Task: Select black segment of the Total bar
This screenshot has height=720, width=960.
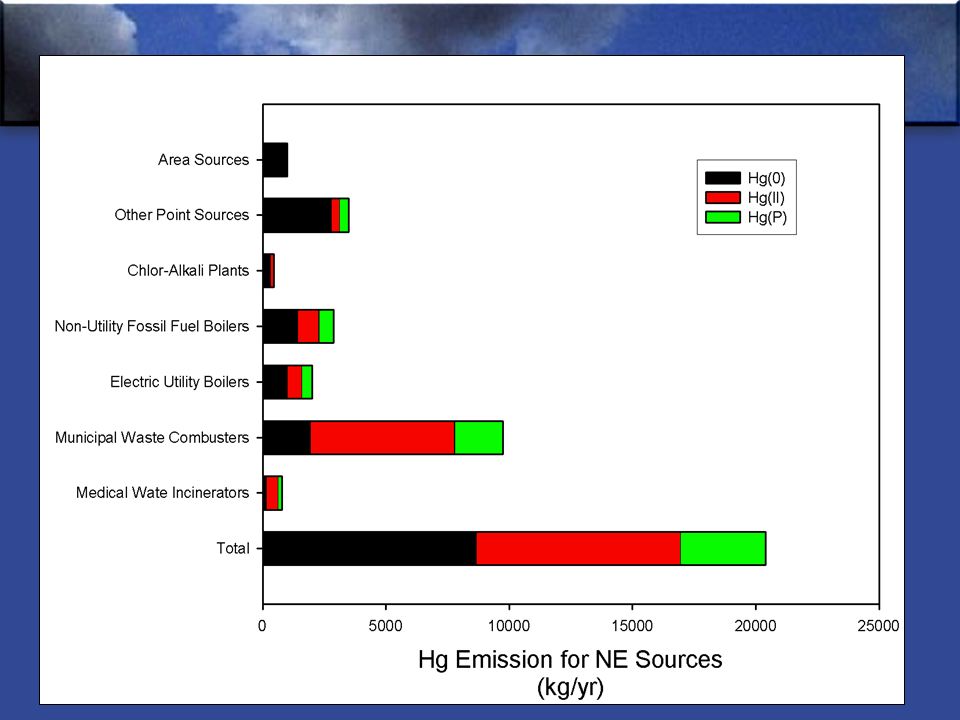Action: pyautogui.click(x=370, y=549)
